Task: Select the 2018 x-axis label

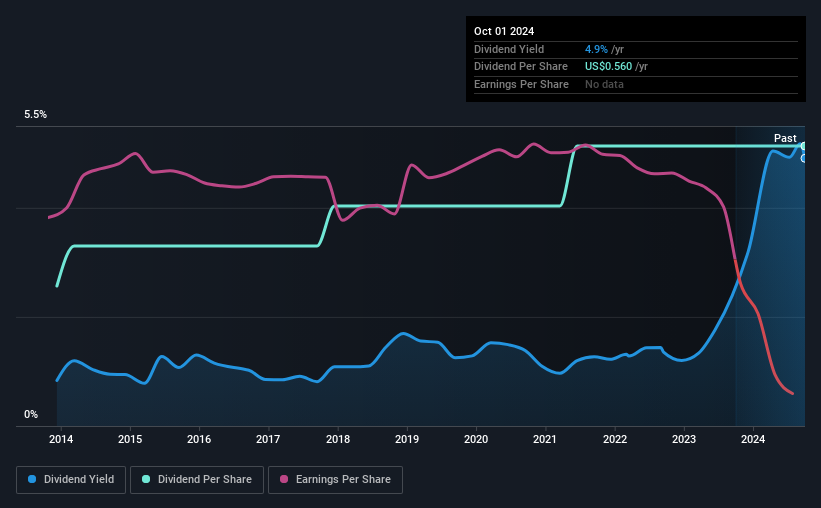Action: tap(338, 439)
